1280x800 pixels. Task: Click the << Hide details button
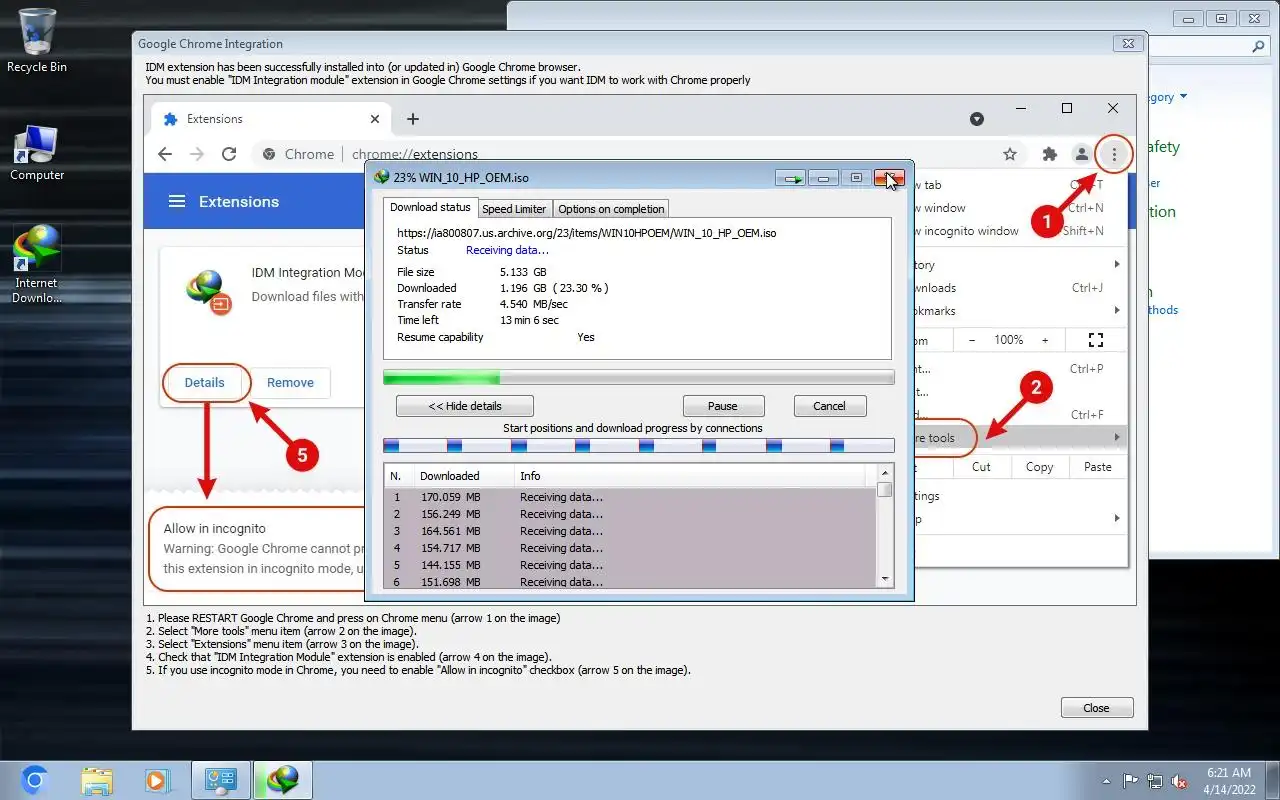[x=465, y=406]
